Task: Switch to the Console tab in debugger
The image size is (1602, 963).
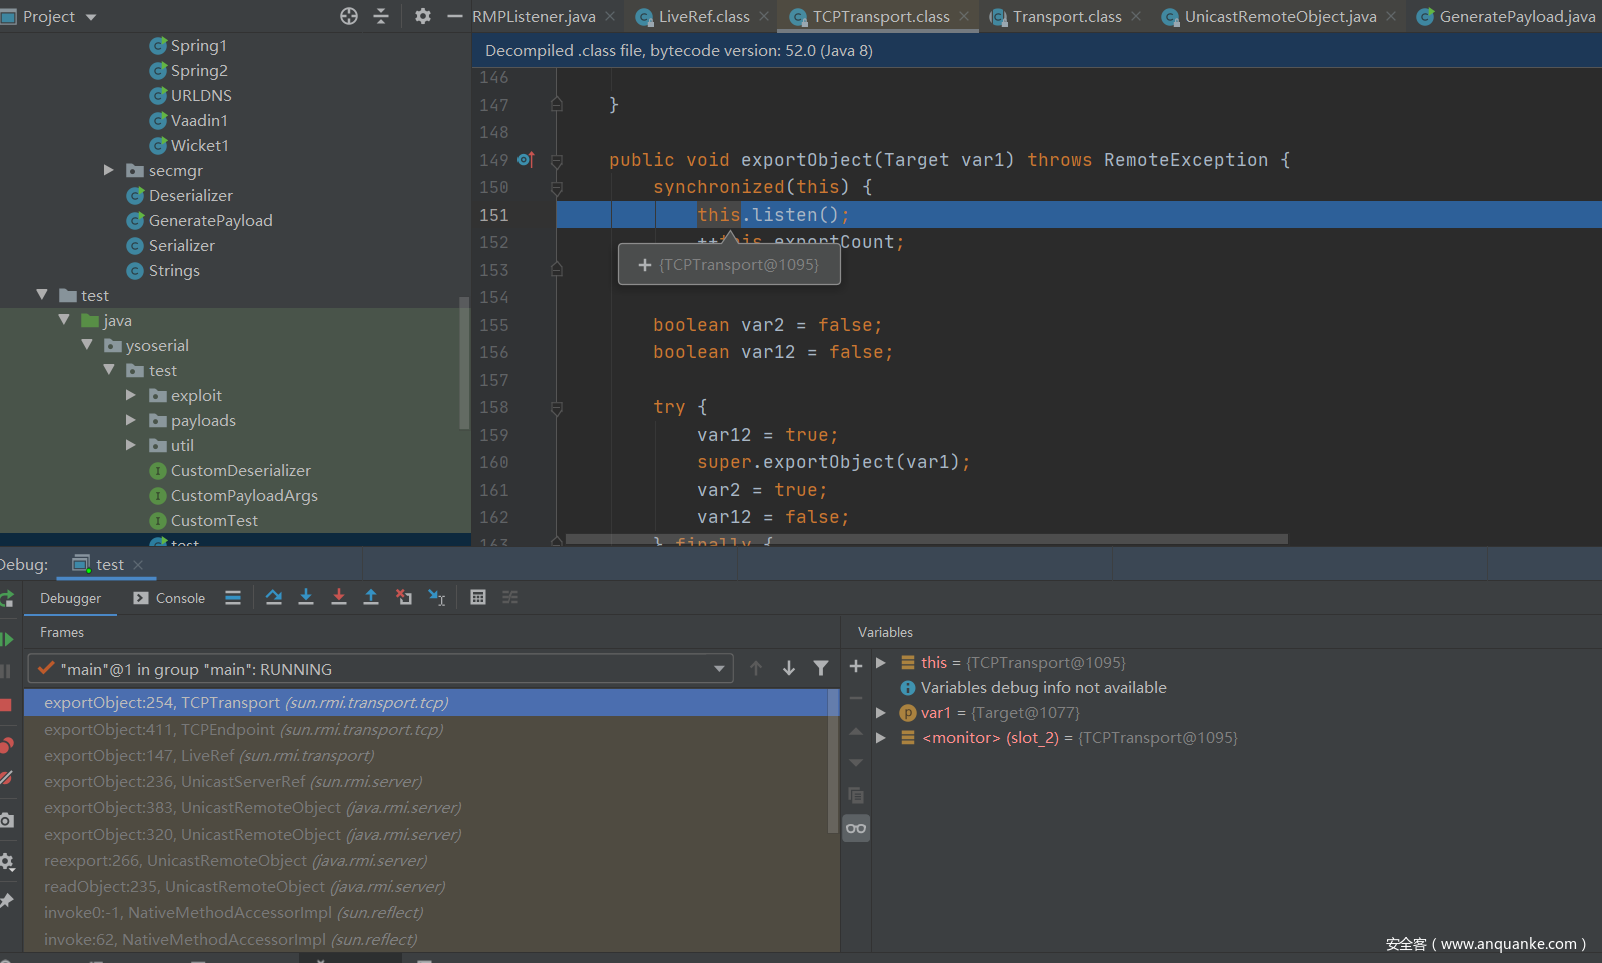Action: (x=169, y=598)
